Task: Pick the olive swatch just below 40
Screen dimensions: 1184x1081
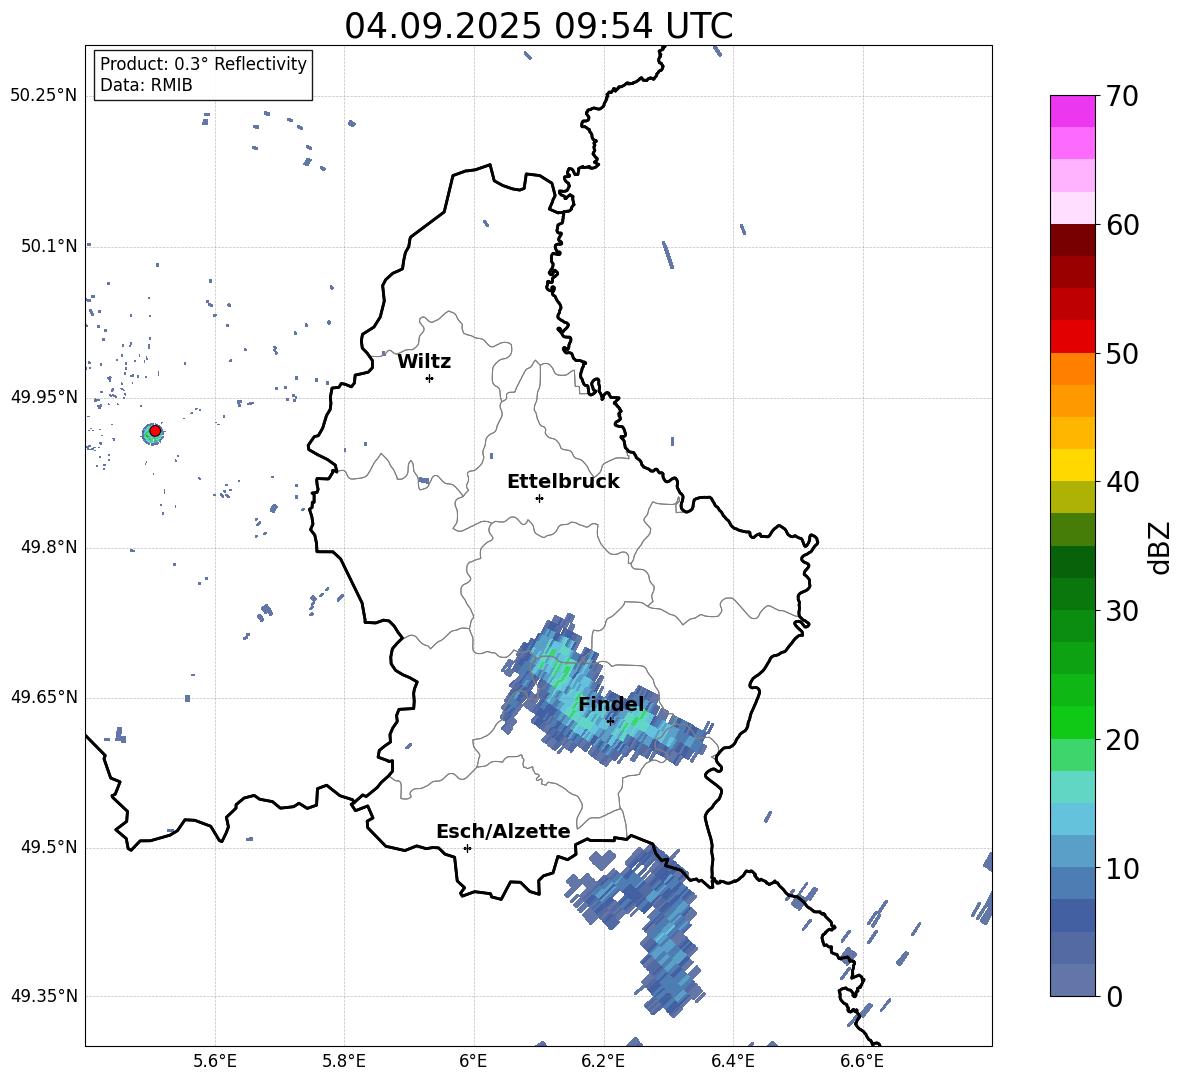Action: tap(1072, 497)
